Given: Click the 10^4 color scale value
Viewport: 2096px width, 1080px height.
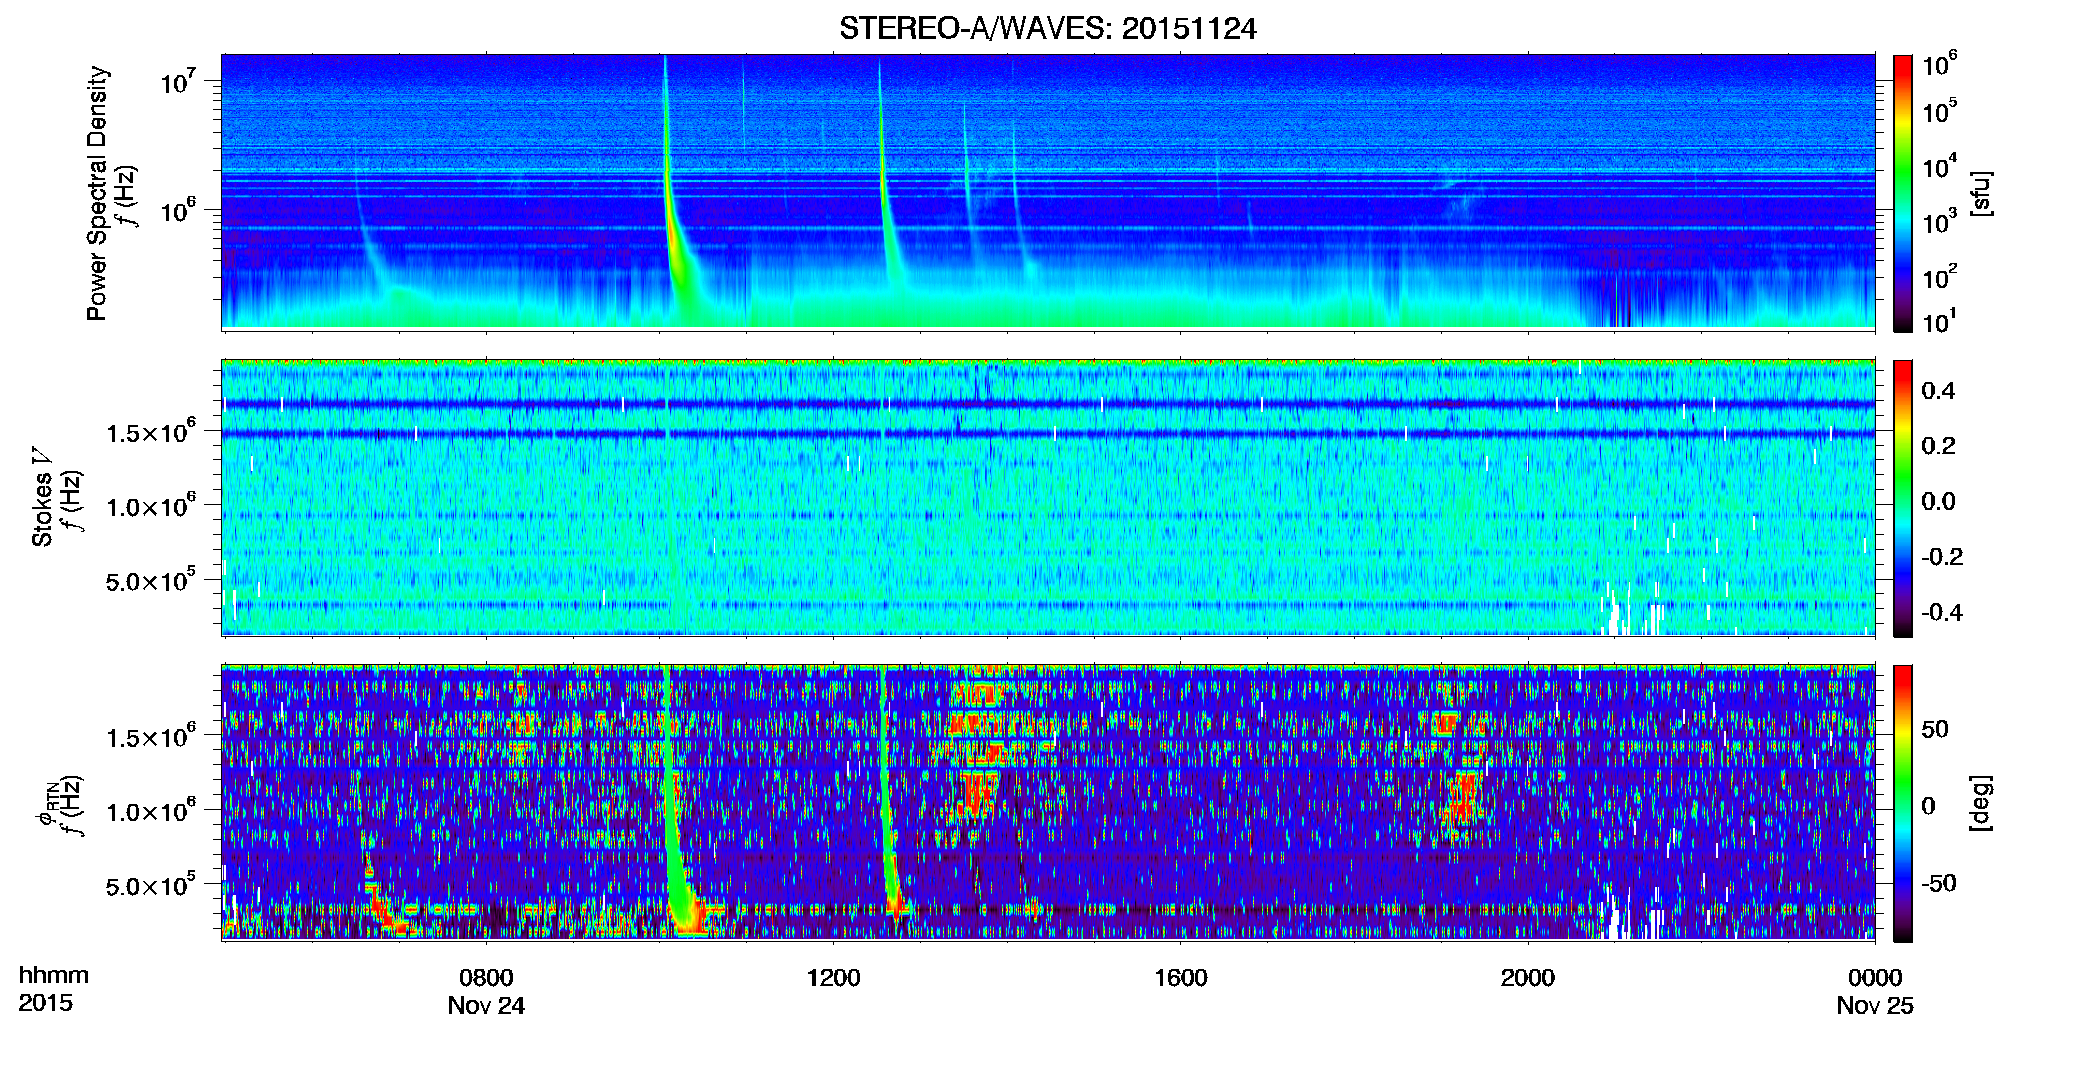Looking at the screenshot, I should (x=1939, y=166).
